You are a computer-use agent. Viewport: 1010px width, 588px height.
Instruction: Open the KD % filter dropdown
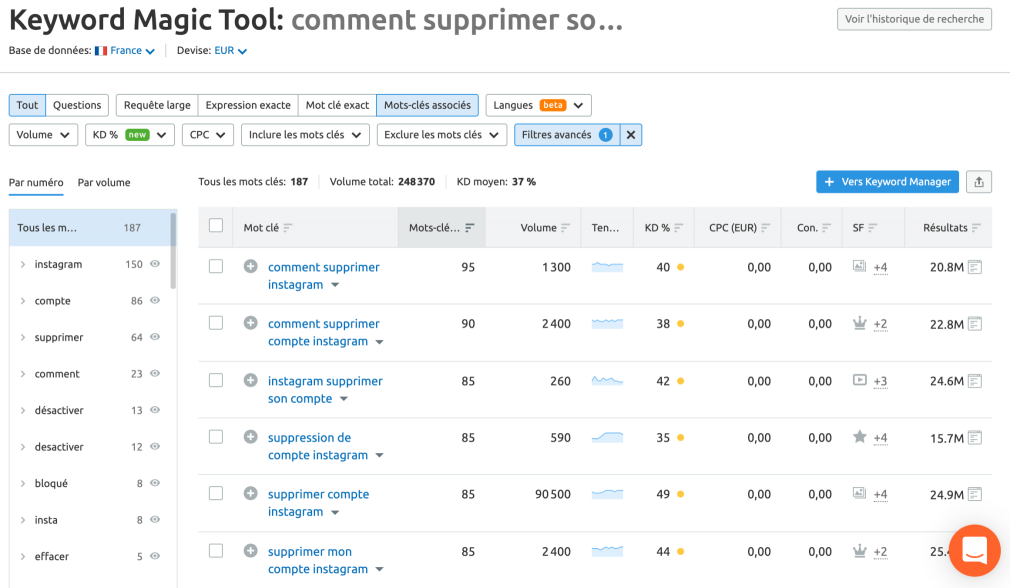(x=129, y=135)
